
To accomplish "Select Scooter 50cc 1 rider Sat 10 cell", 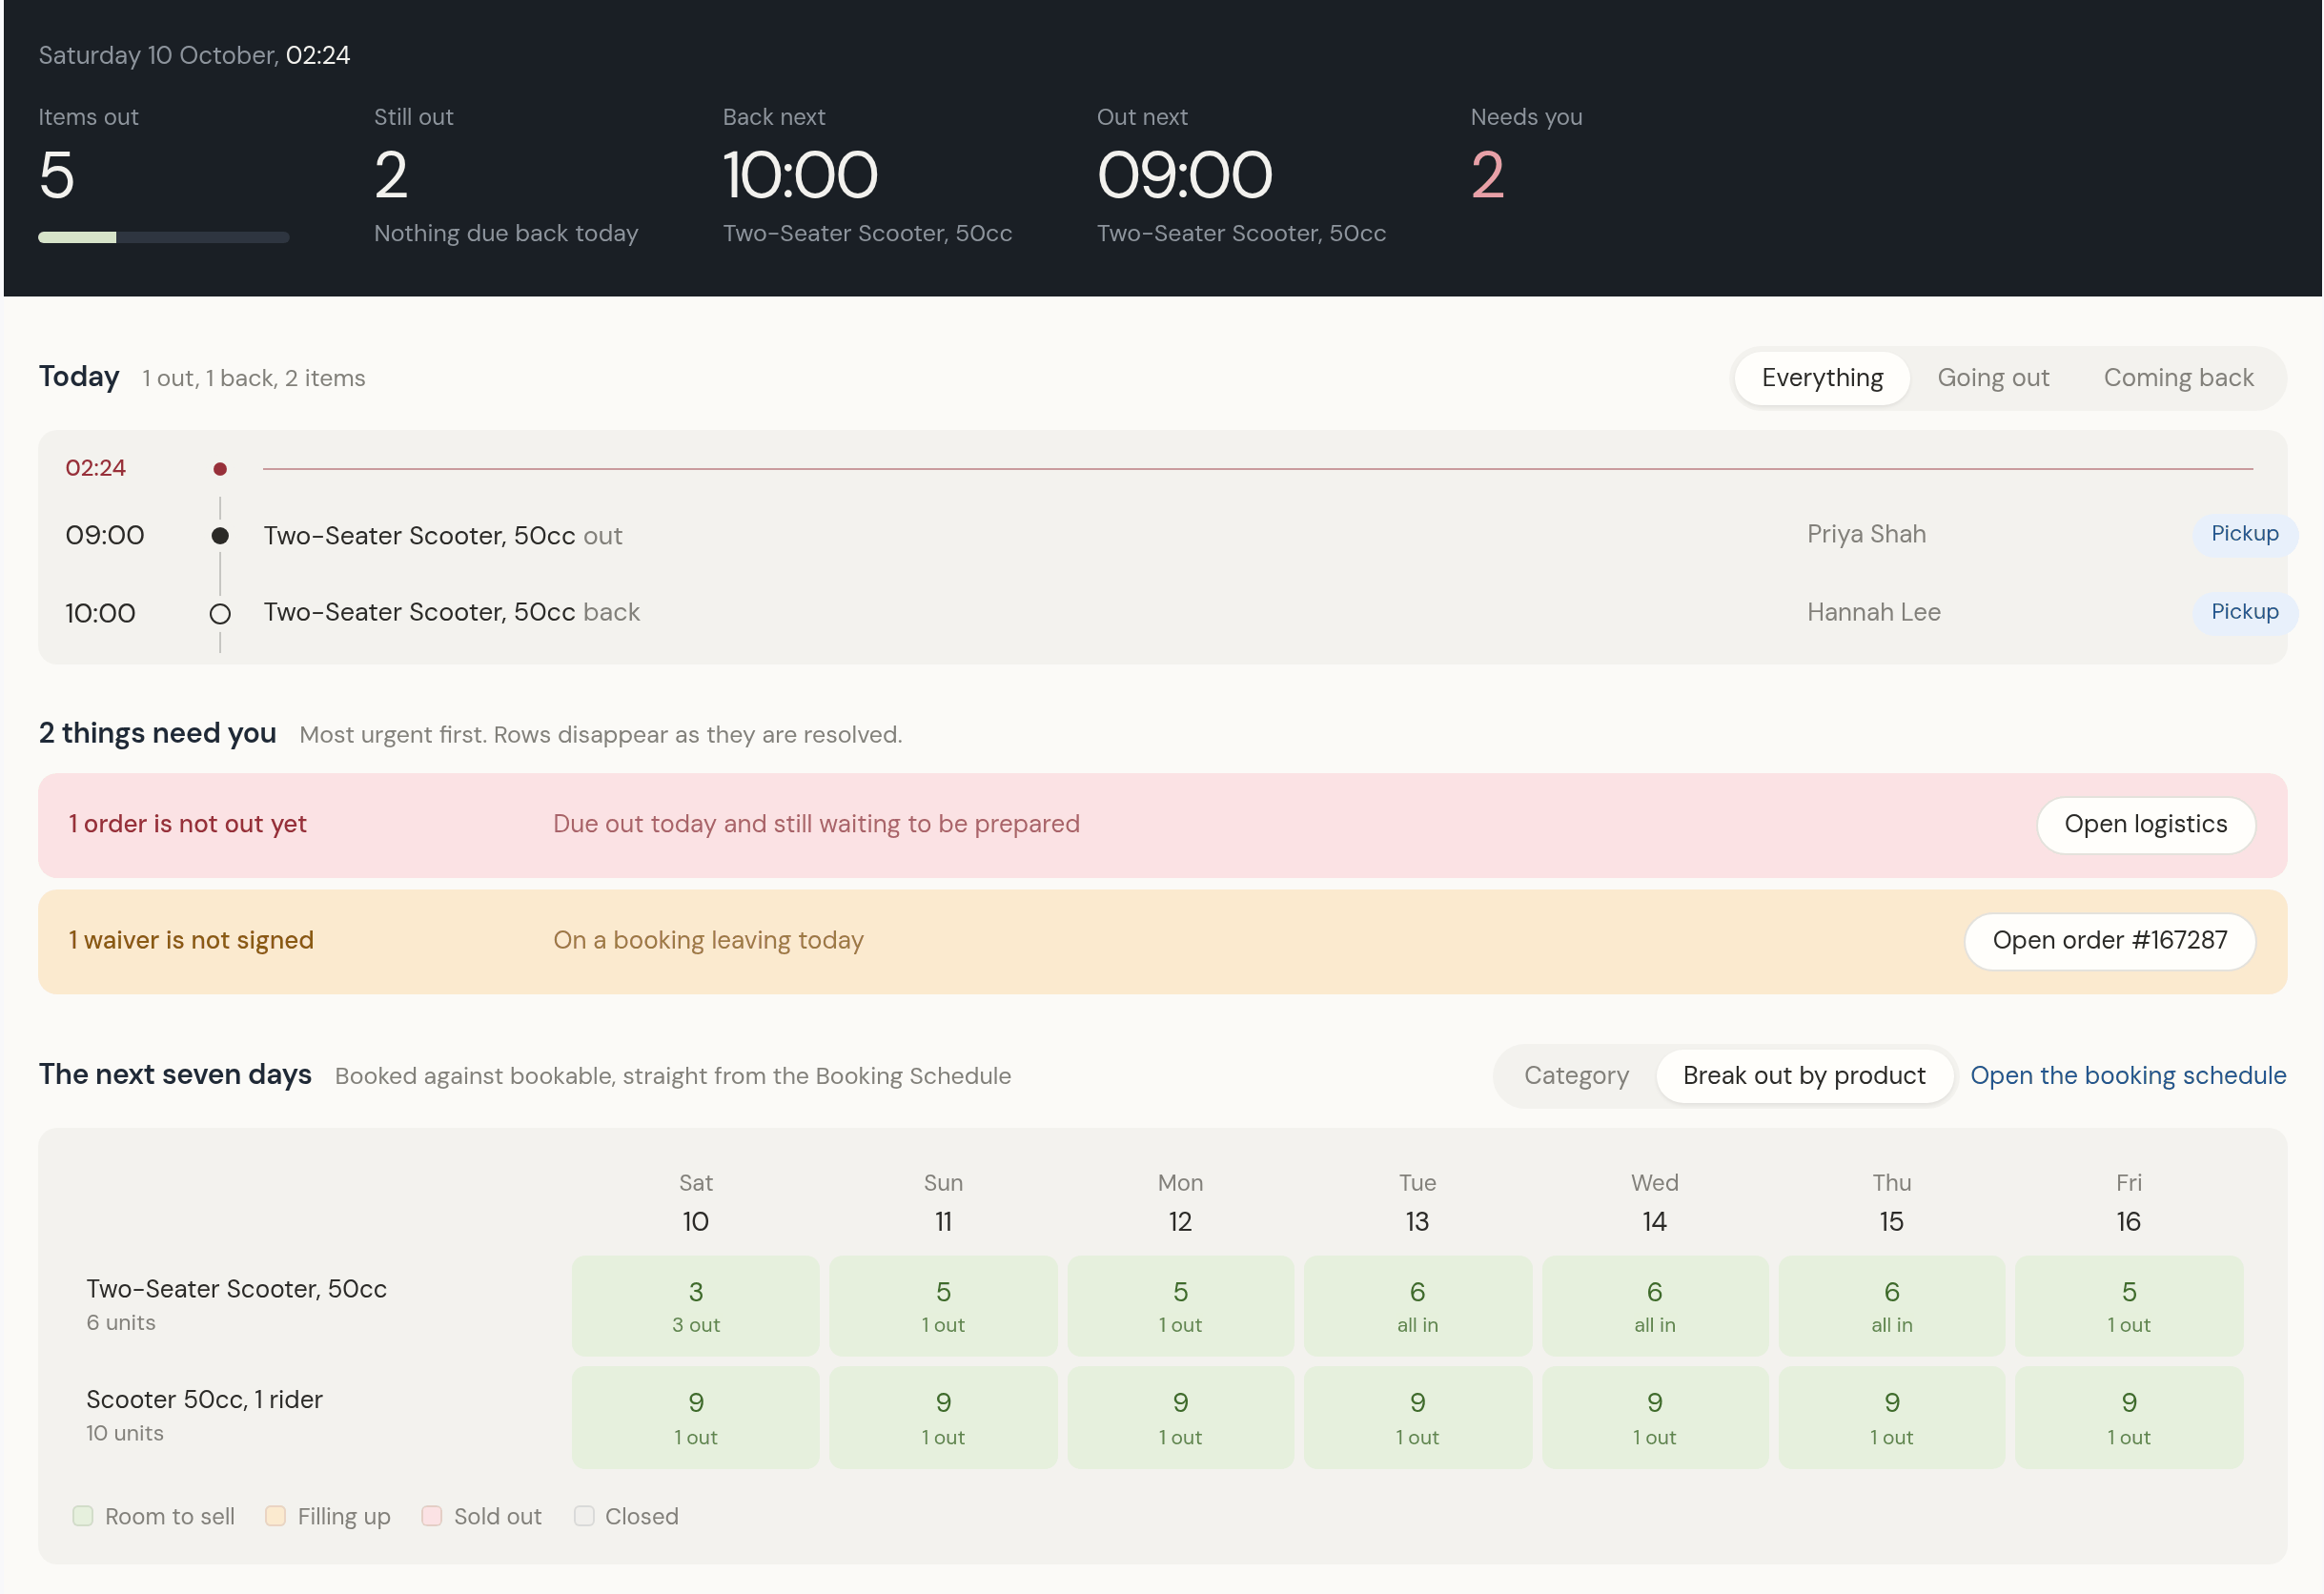I will coord(695,1418).
